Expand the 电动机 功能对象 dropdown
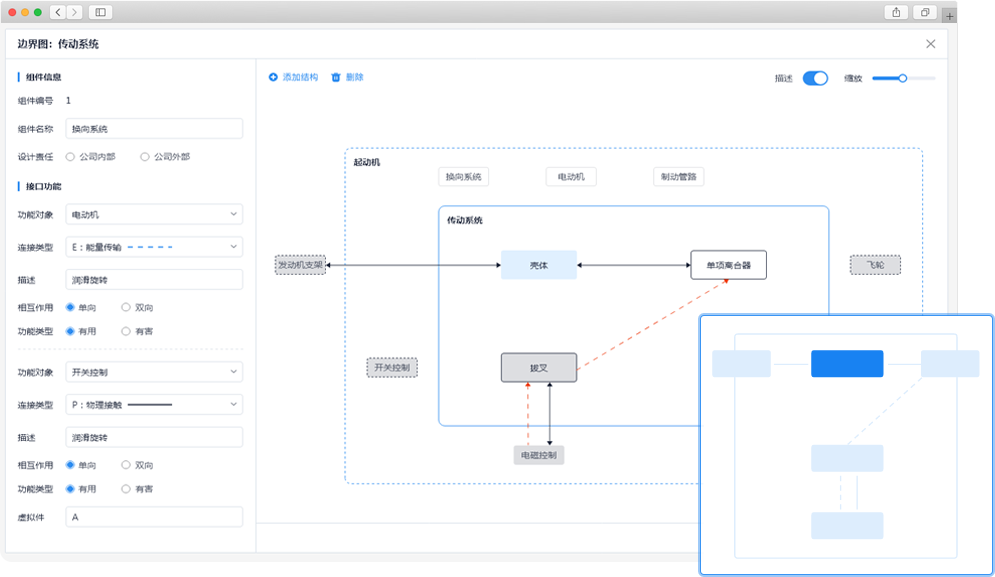 point(154,215)
